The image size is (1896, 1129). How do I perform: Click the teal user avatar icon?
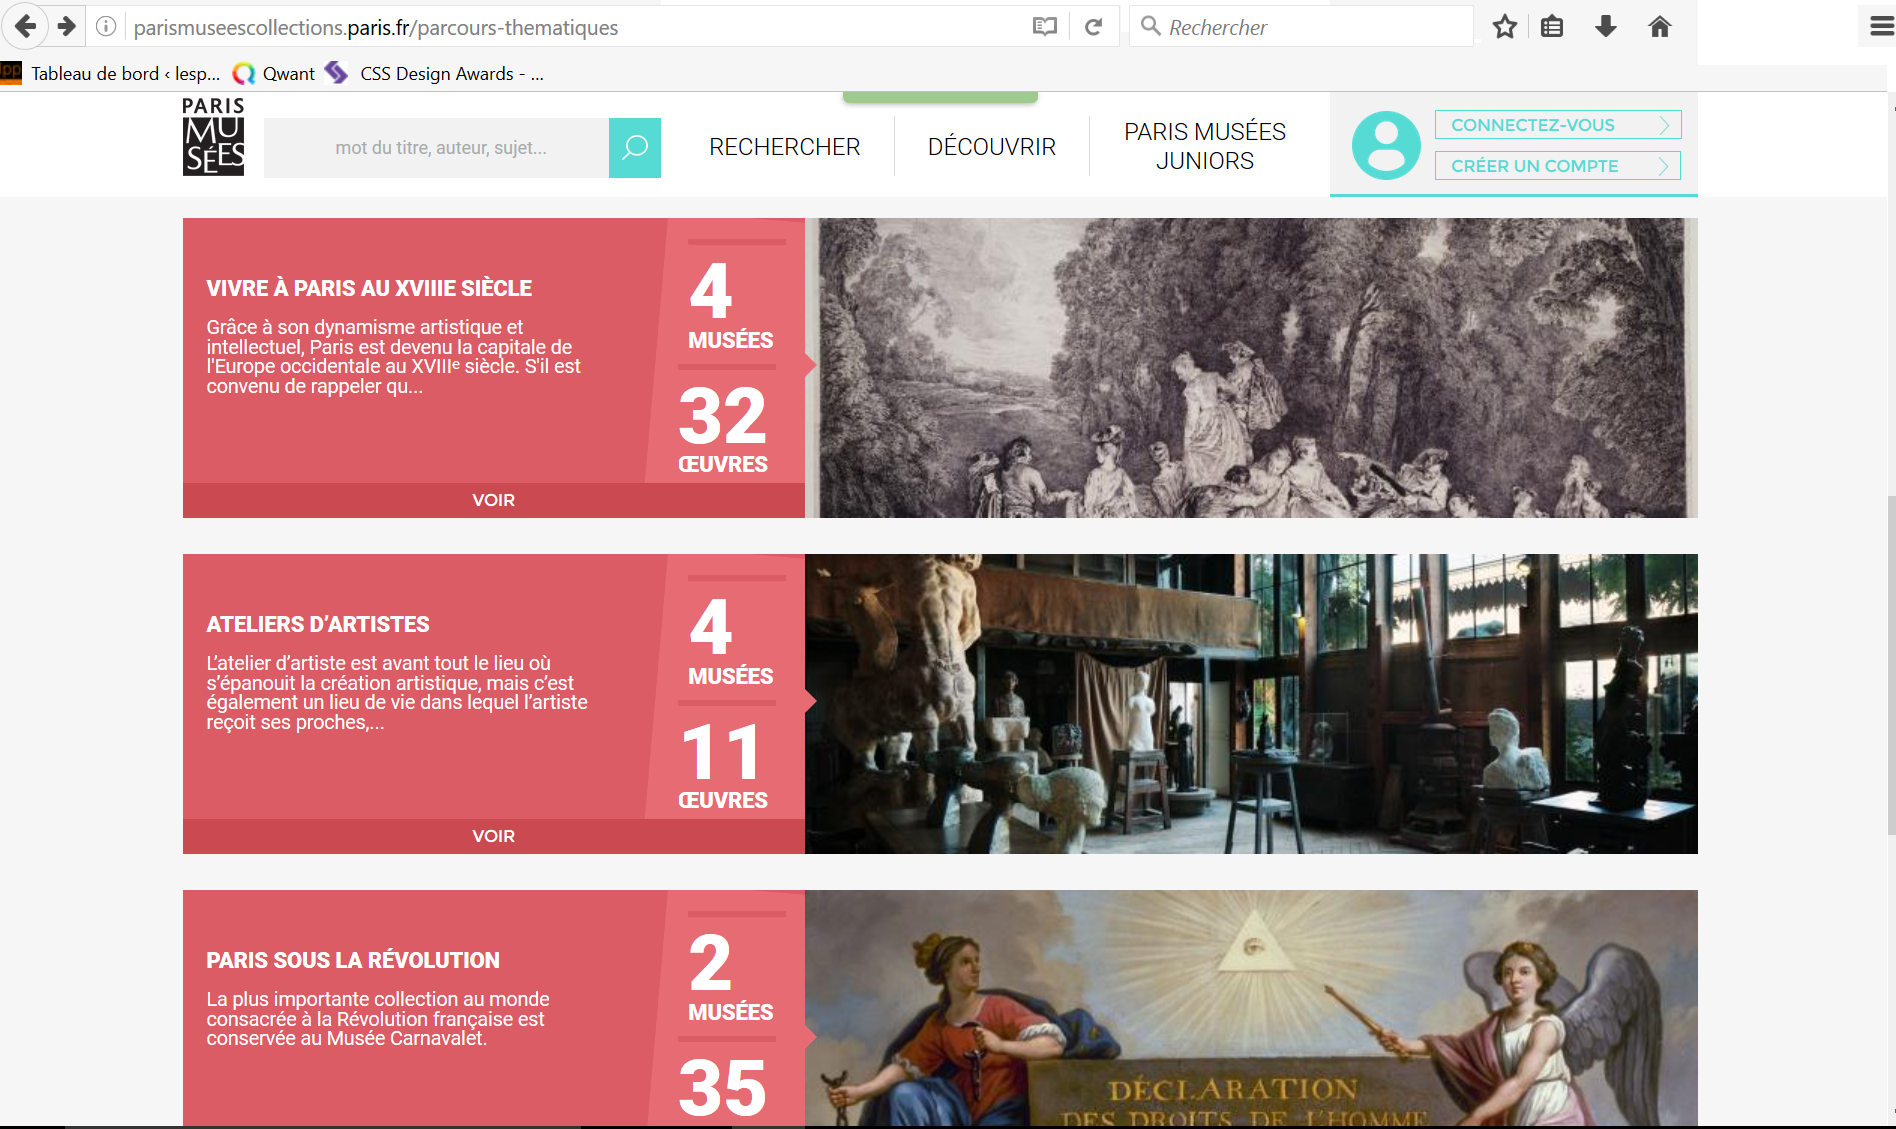(1386, 145)
